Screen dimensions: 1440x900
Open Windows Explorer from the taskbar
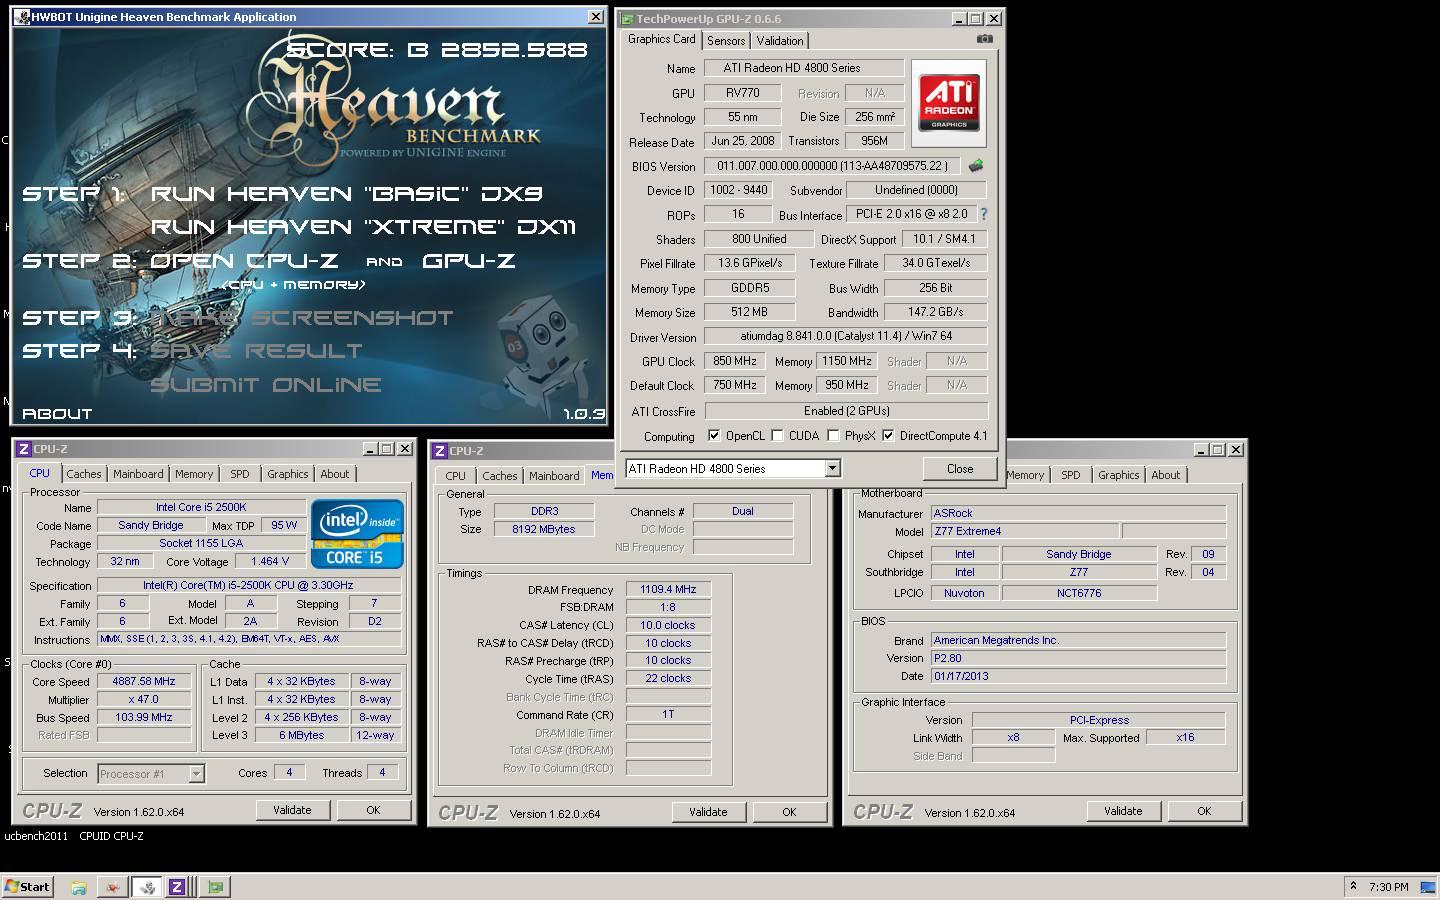point(79,887)
